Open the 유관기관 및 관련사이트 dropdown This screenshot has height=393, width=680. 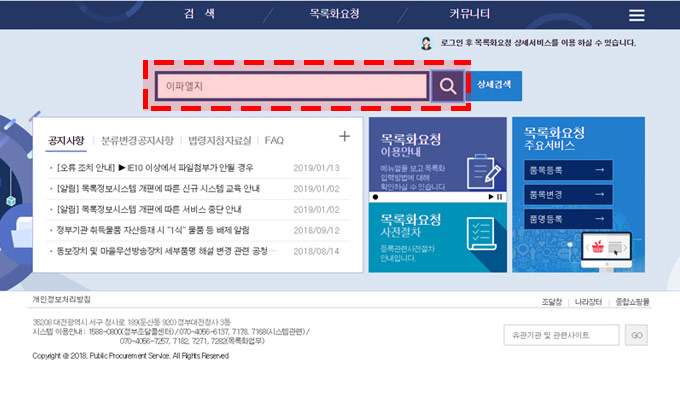pyautogui.click(x=561, y=335)
